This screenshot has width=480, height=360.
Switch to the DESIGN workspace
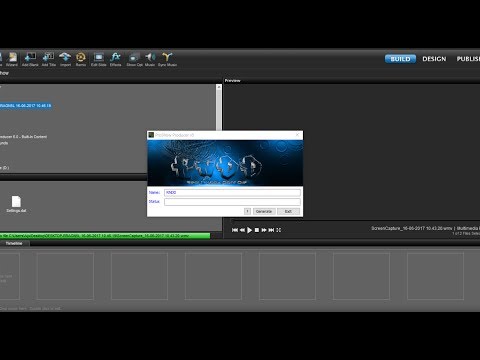(434, 59)
